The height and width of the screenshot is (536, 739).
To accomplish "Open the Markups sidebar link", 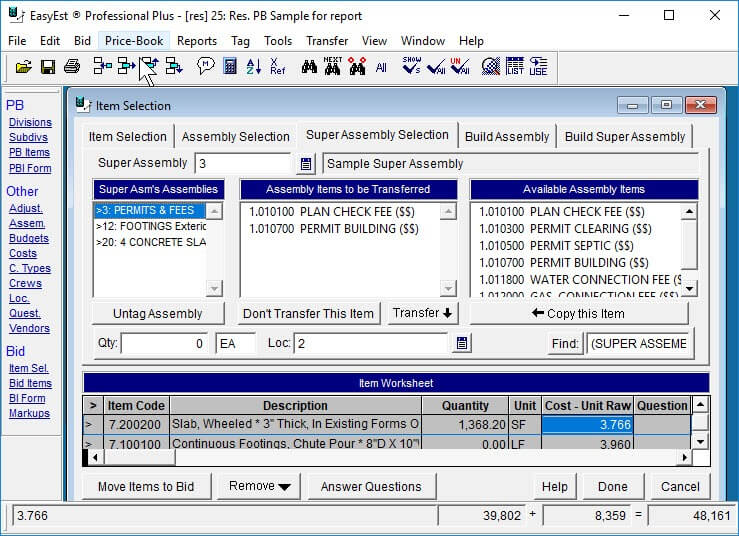I will pyautogui.click(x=29, y=413).
